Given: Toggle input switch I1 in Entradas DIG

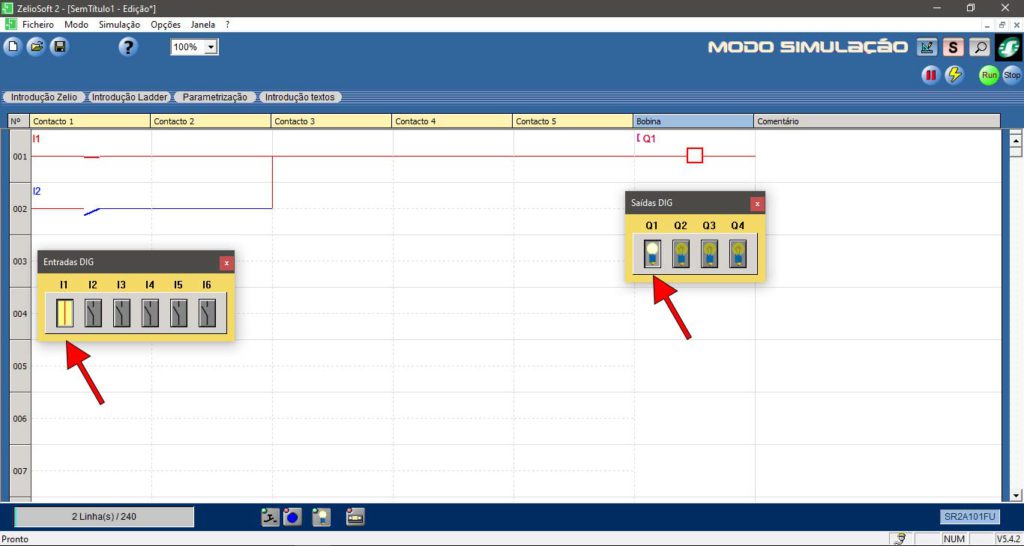Looking at the screenshot, I should pos(64,314).
